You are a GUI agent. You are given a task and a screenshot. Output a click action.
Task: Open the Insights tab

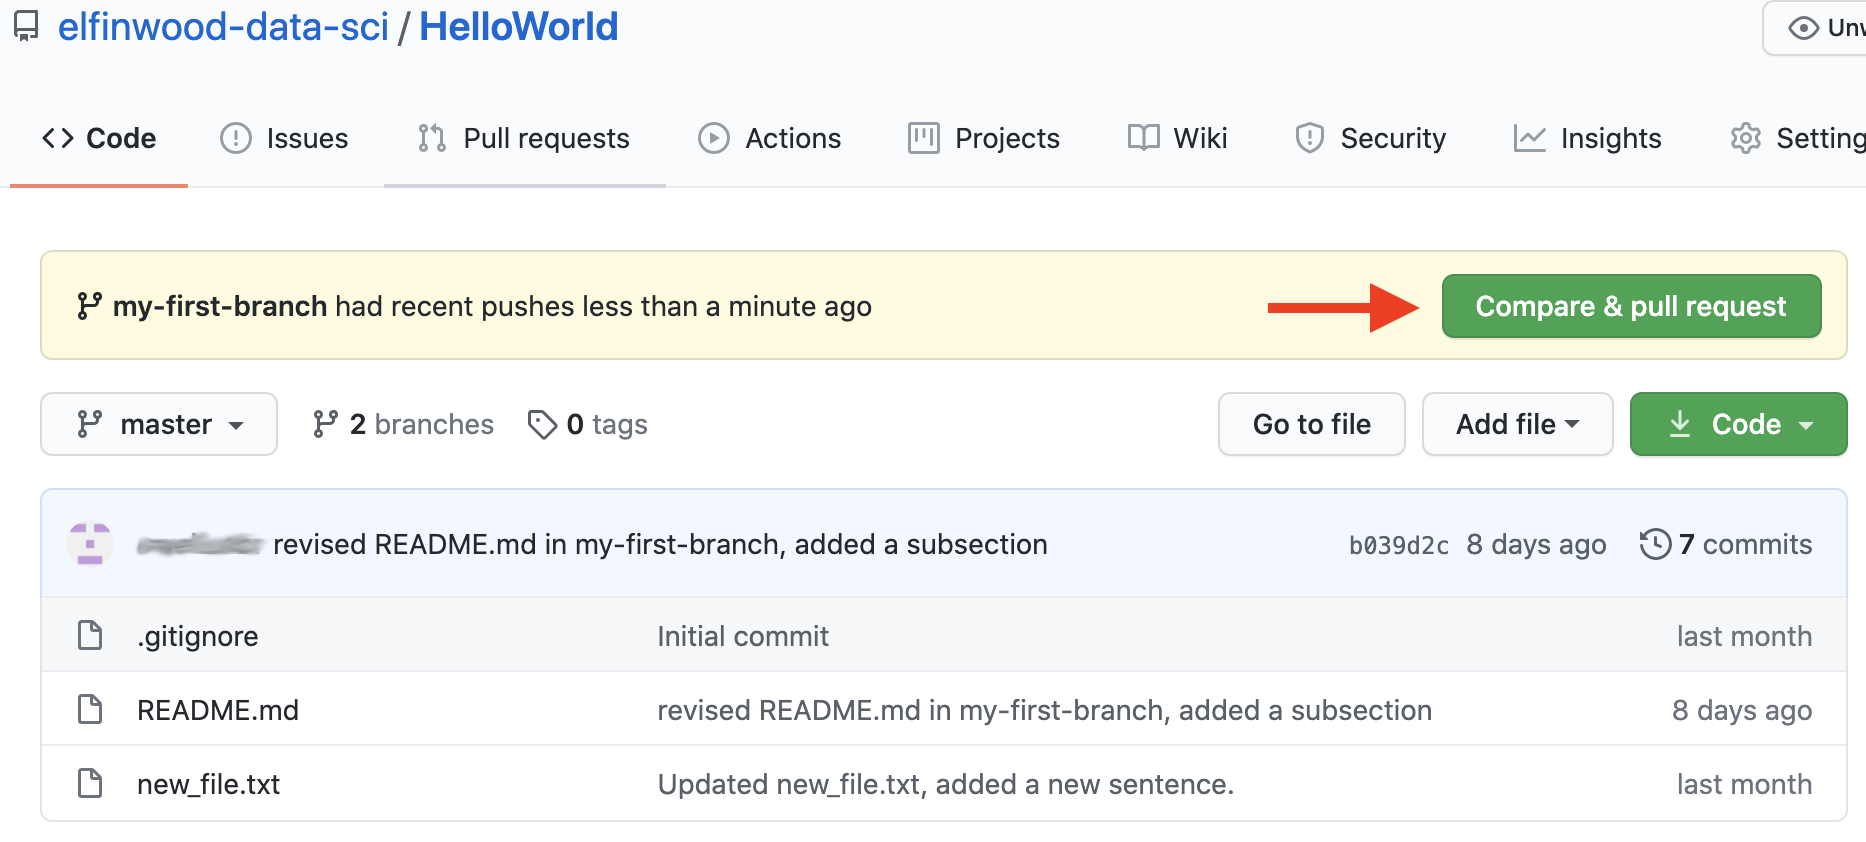1588,138
